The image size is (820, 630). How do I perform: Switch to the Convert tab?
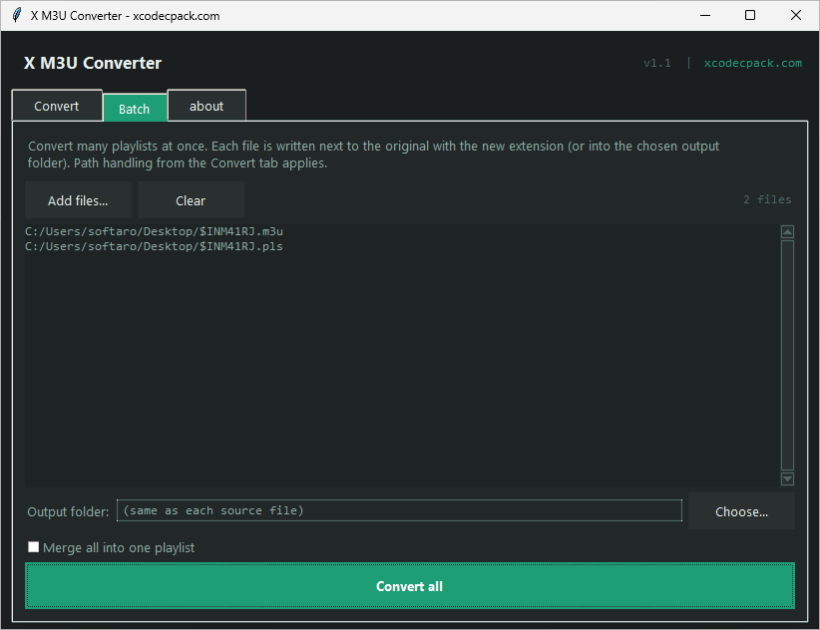(57, 106)
